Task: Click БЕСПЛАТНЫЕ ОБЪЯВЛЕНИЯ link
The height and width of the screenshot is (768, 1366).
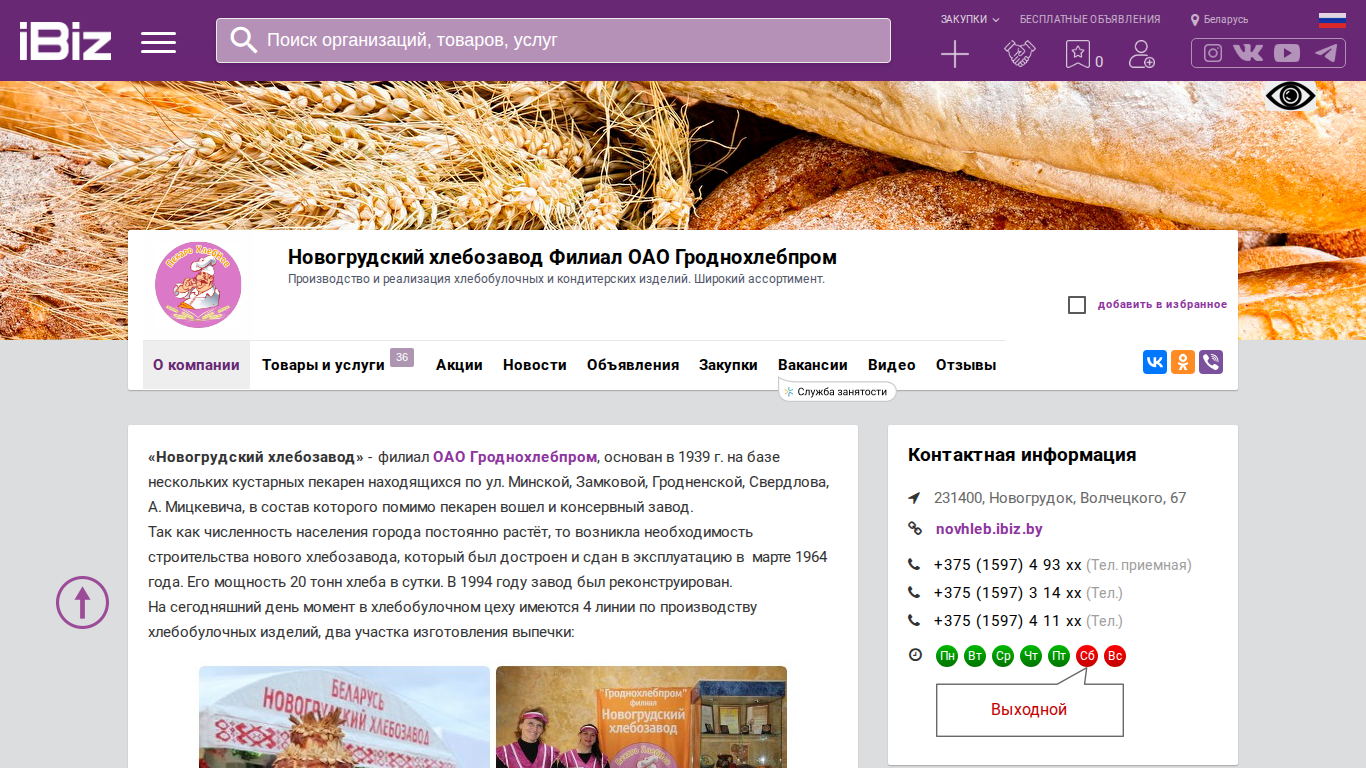Action: (x=1090, y=19)
